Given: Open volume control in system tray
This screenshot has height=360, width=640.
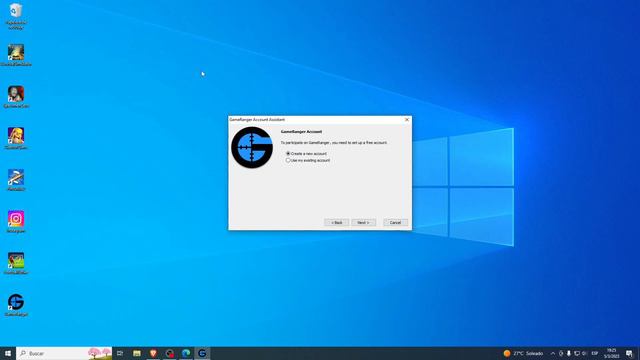Looking at the screenshot, I should click(x=584, y=353).
